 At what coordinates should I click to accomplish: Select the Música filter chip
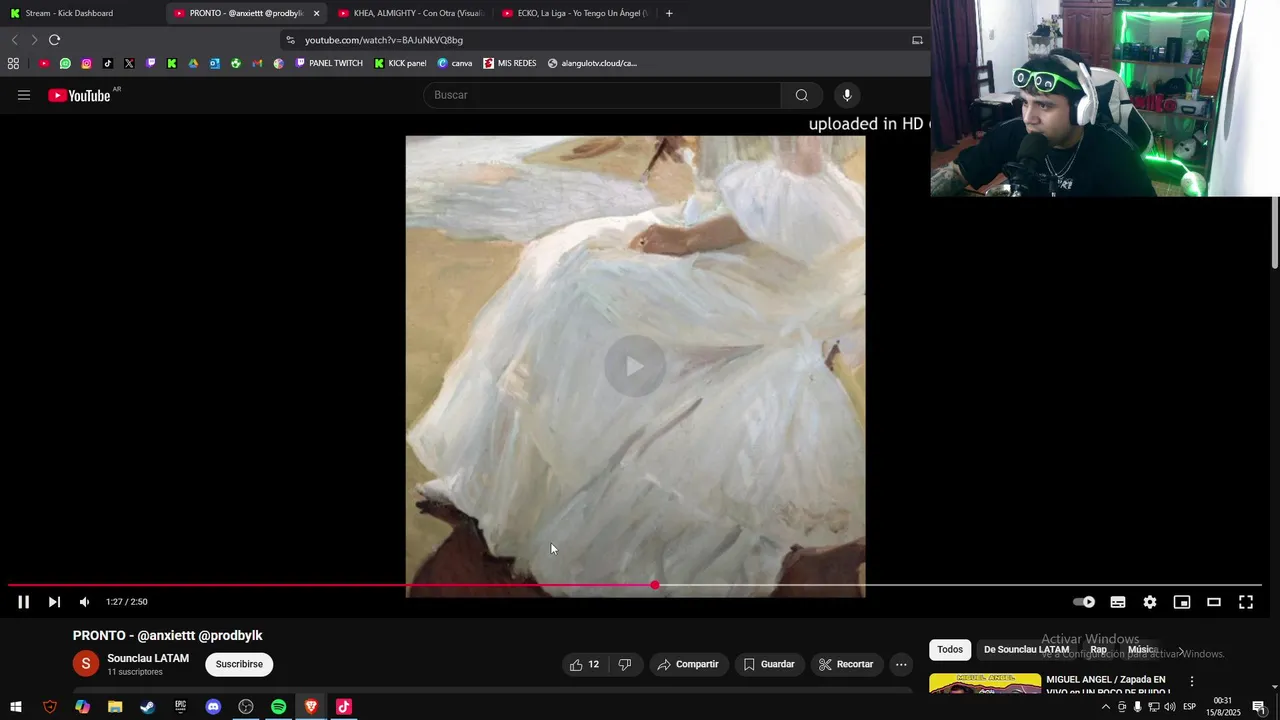[x=1142, y=650]
